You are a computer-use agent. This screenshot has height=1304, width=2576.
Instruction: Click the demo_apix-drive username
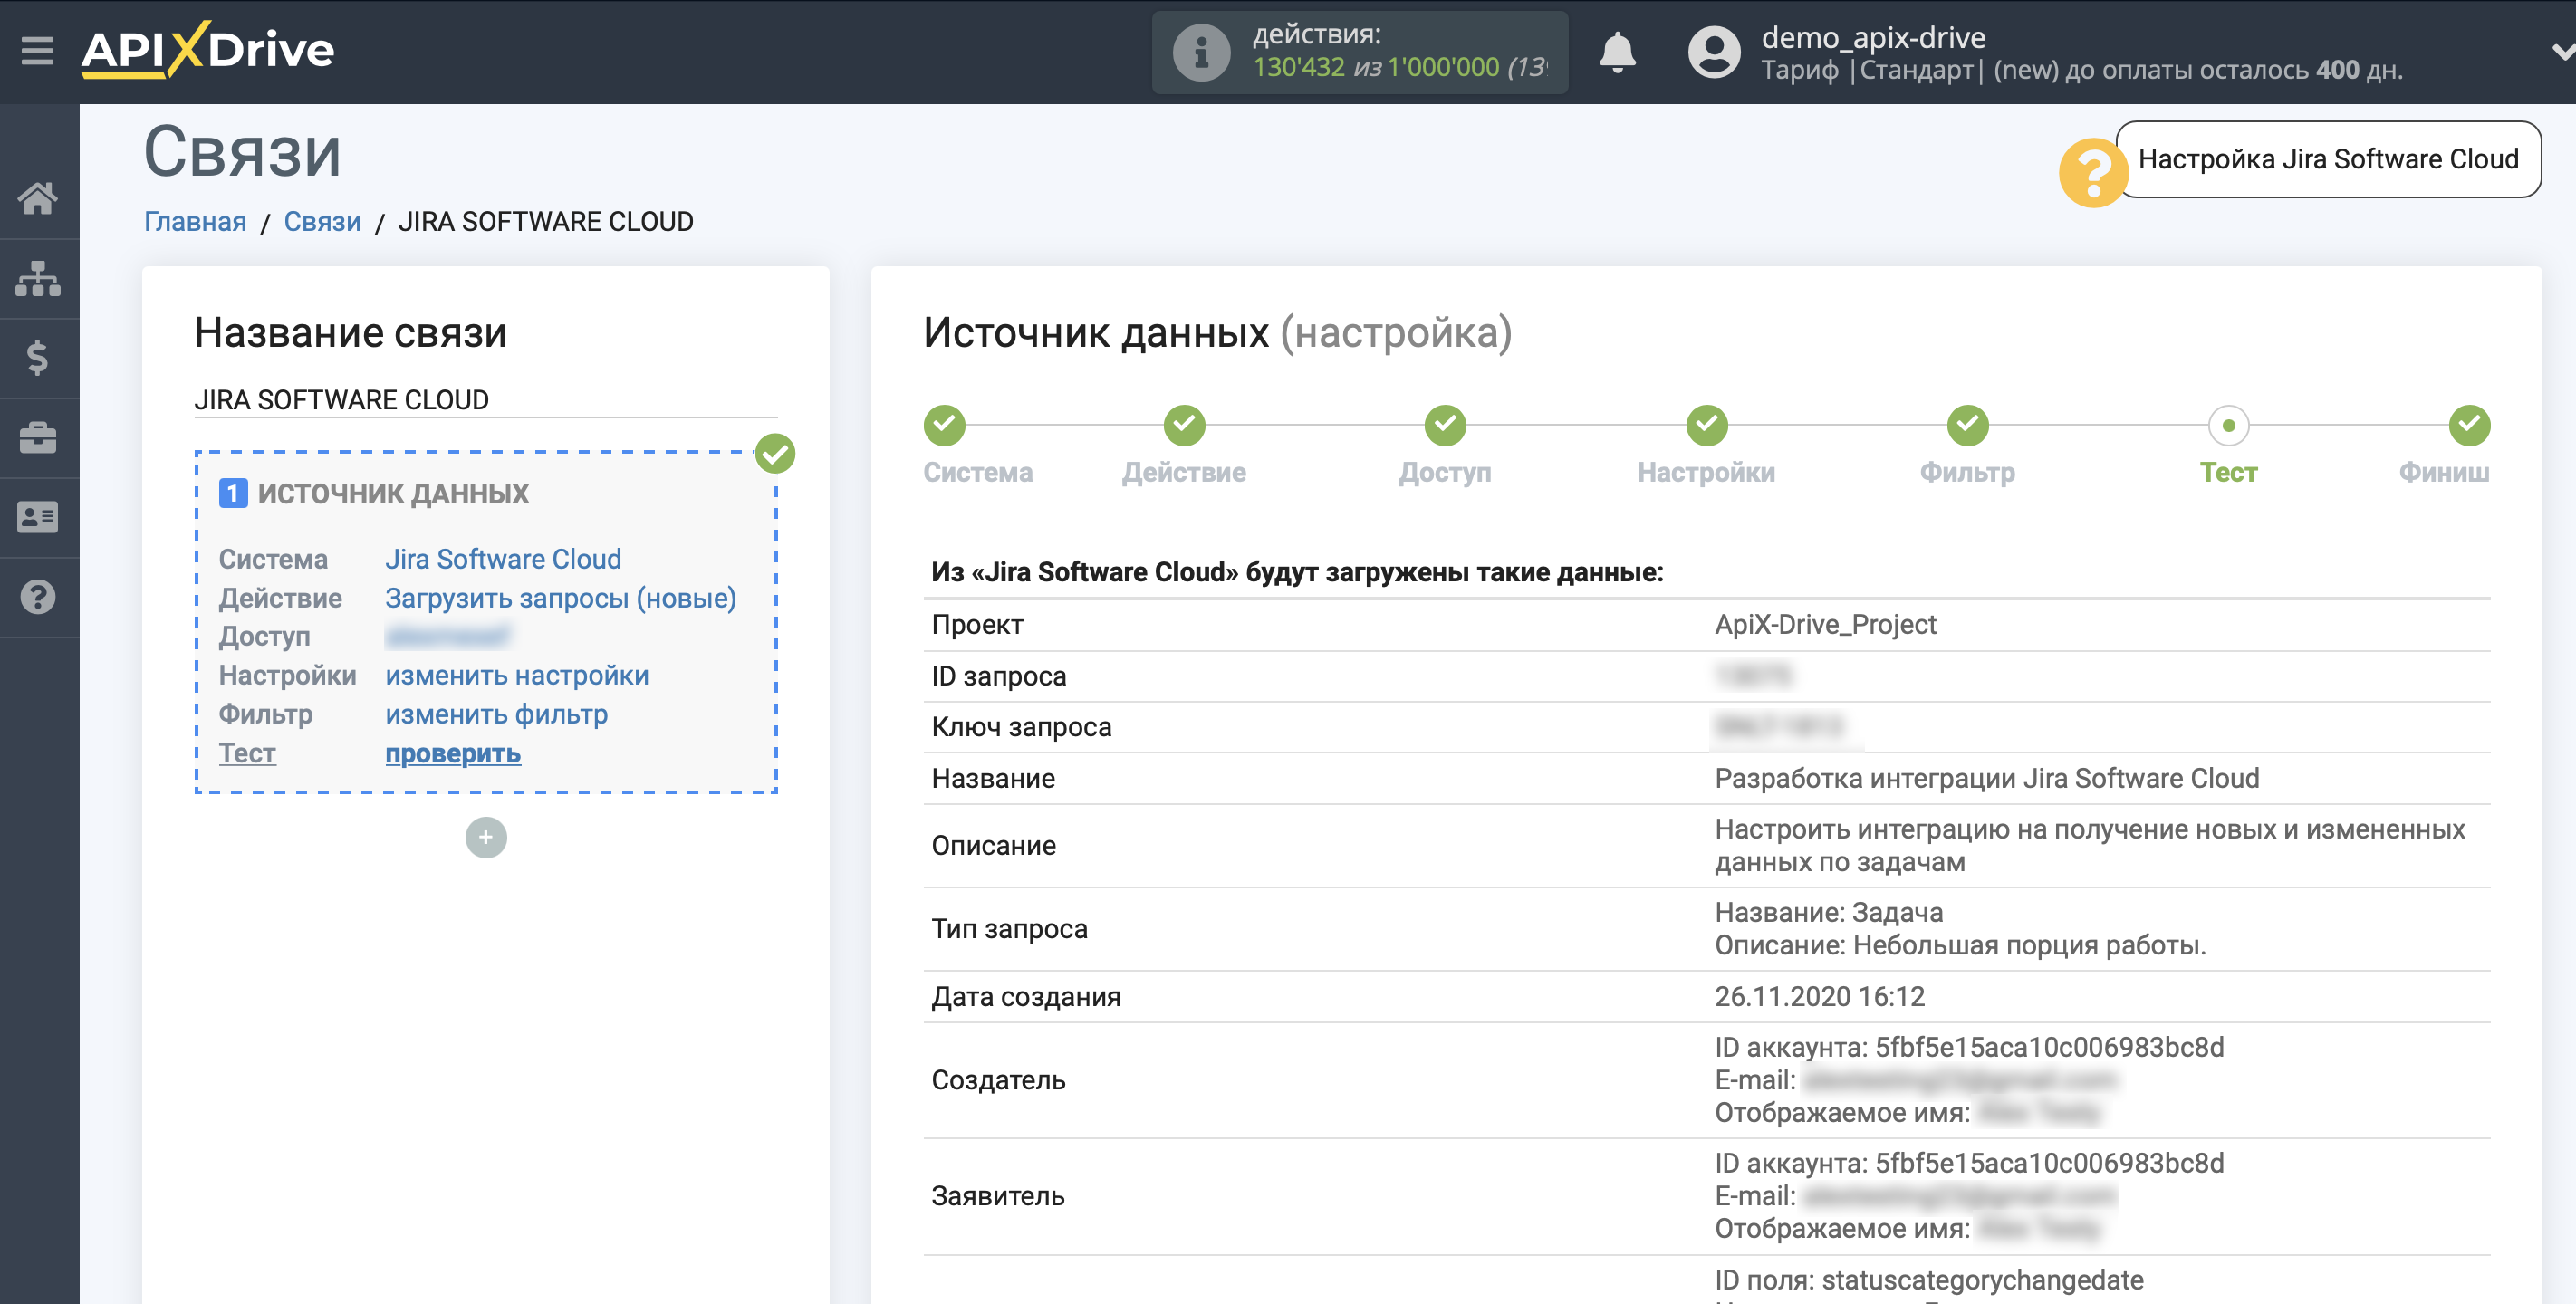[x=1873, y=37]
